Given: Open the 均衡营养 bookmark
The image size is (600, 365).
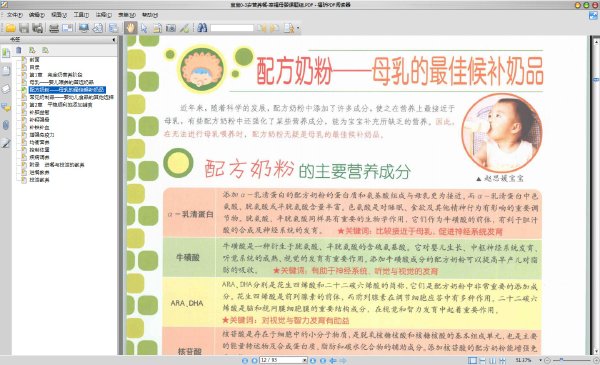Looking at the screenshot, I should (x=39, y=142).
